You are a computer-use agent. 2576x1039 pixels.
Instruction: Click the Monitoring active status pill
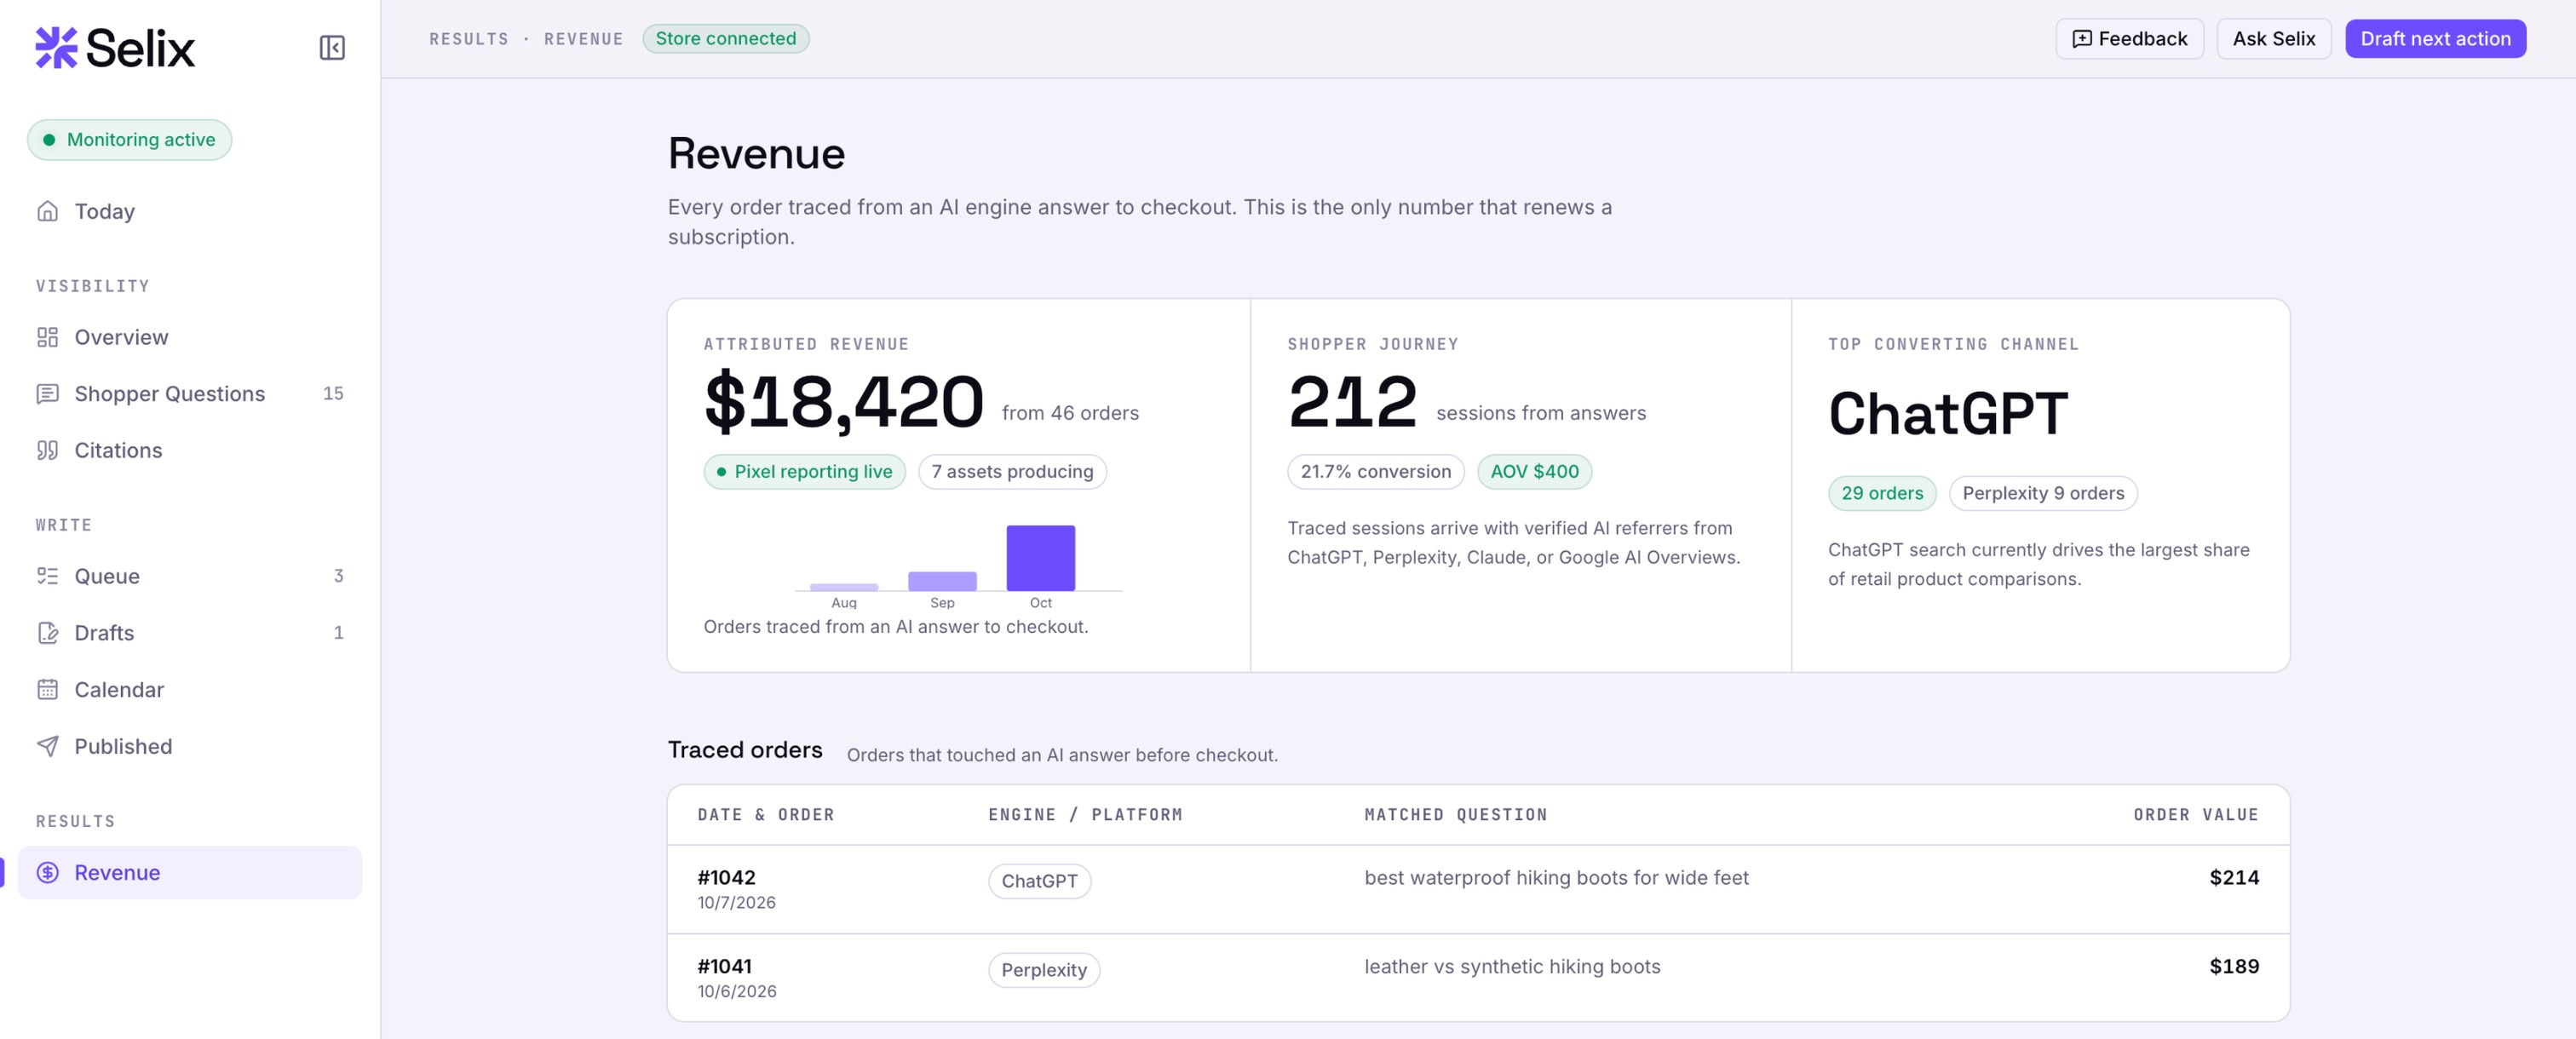click(x=129, y=140)
